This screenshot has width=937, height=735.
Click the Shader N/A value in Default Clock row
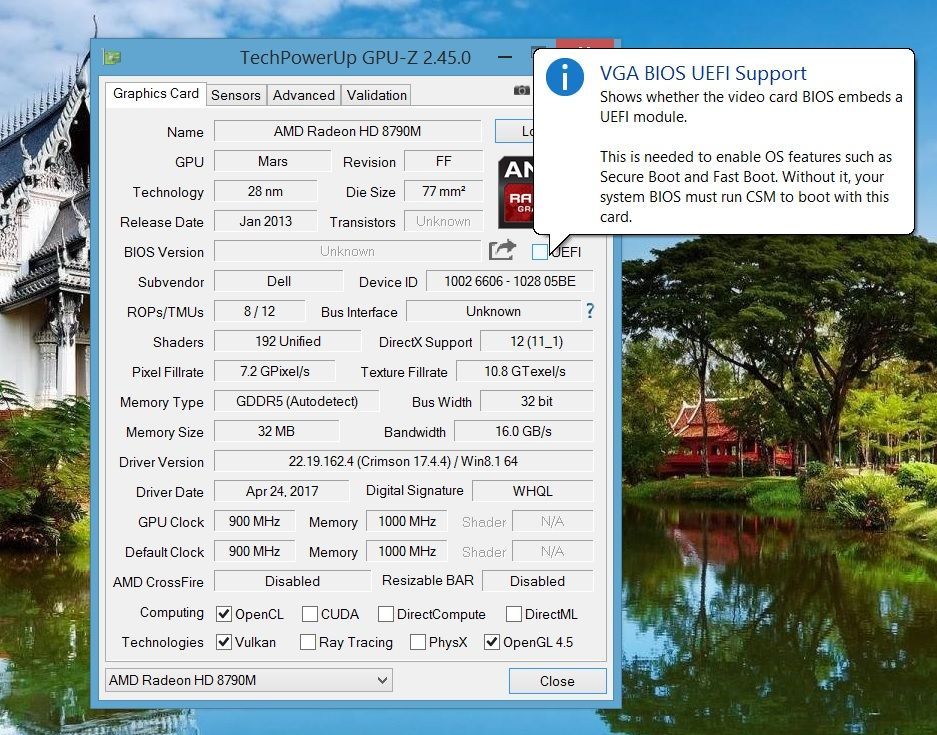coord(553,551)
